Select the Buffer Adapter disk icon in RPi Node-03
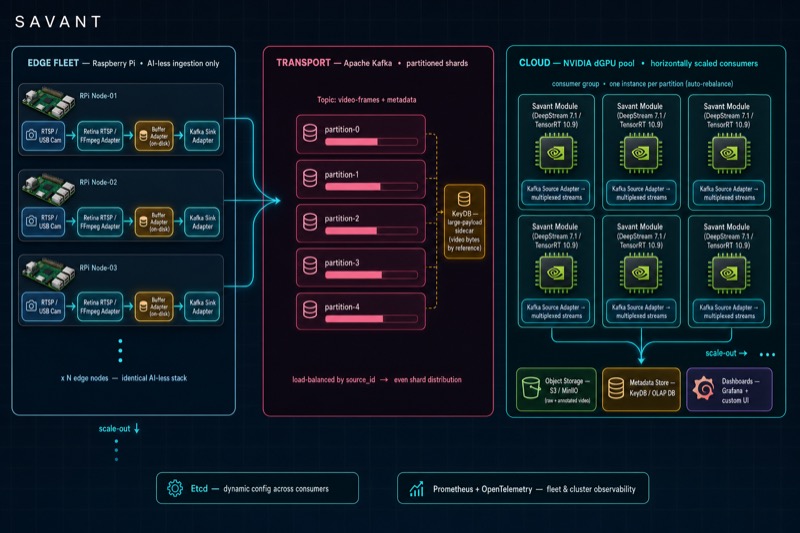The height and width of the screenshot is (533, 800). tap(143, 306)
